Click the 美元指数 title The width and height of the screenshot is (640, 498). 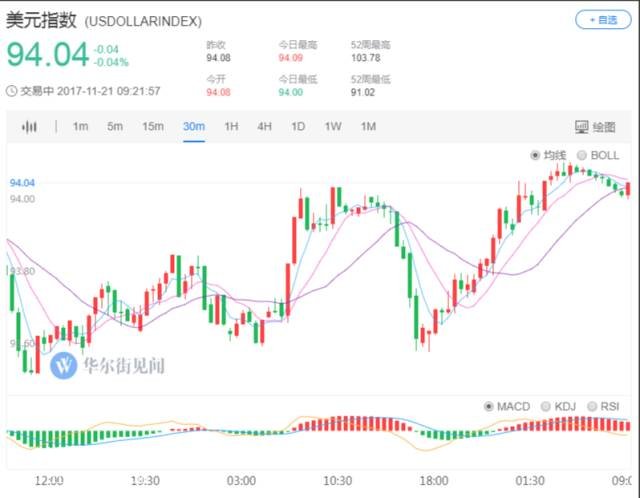pyautogui.click(x=41, y=20)
